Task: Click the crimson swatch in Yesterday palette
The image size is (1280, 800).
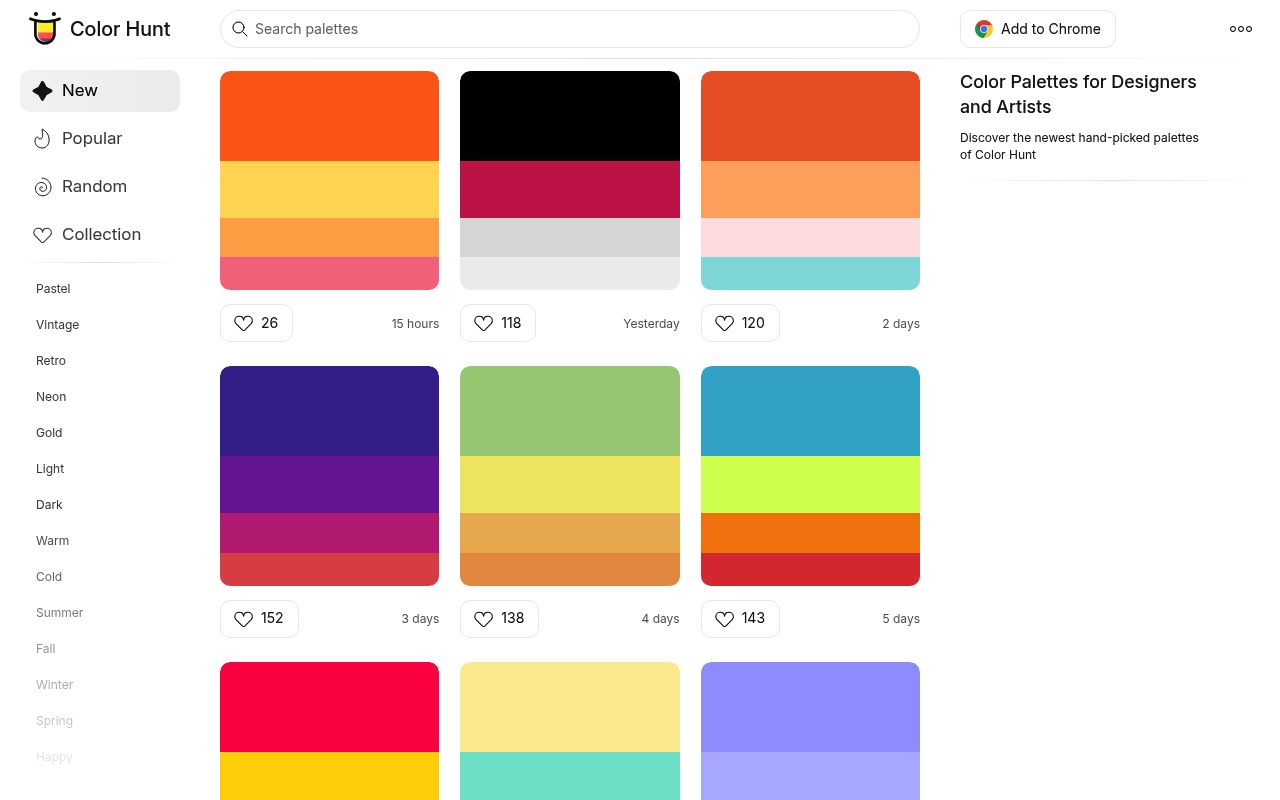Action: (x=570, y=190)
